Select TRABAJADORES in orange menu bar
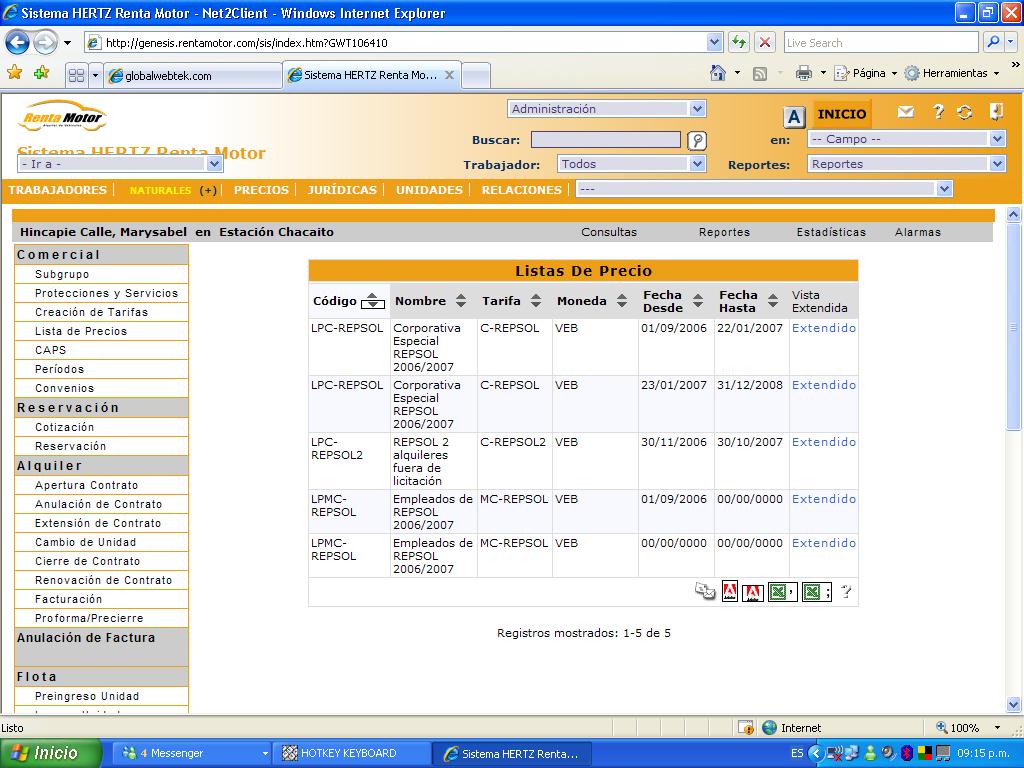The image size is (1024, 768). [57, 190]
